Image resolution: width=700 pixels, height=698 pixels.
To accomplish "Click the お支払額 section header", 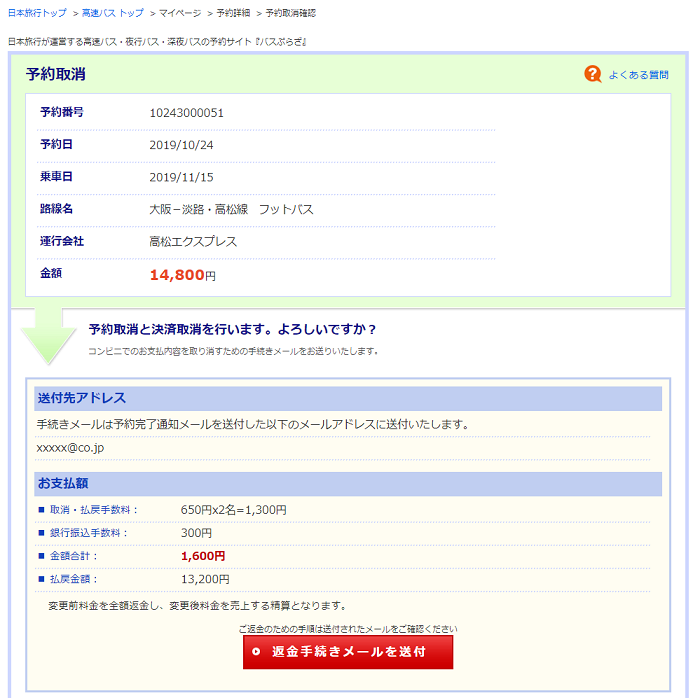I will point(347,484).
